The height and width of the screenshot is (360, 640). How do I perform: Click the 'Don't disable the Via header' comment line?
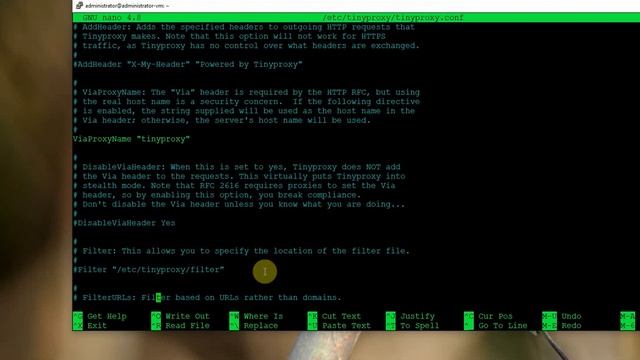tap(239, 204)
